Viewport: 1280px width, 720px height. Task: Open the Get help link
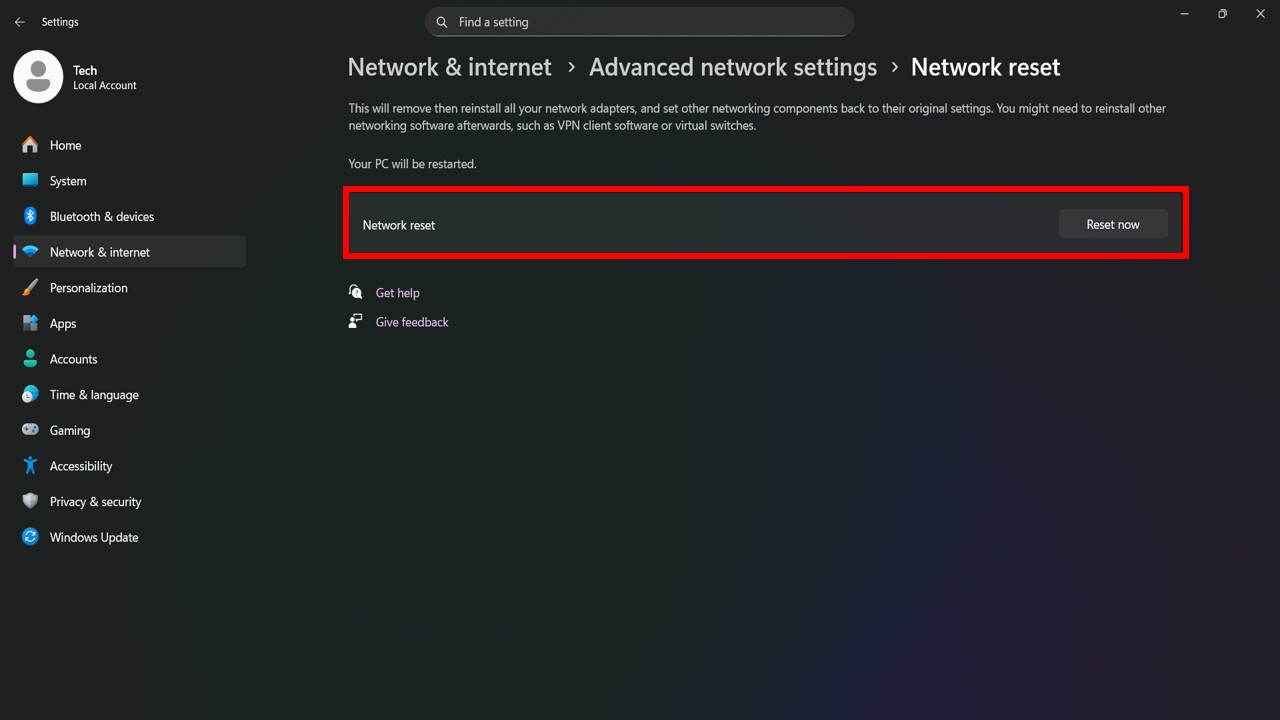[397, 293]
